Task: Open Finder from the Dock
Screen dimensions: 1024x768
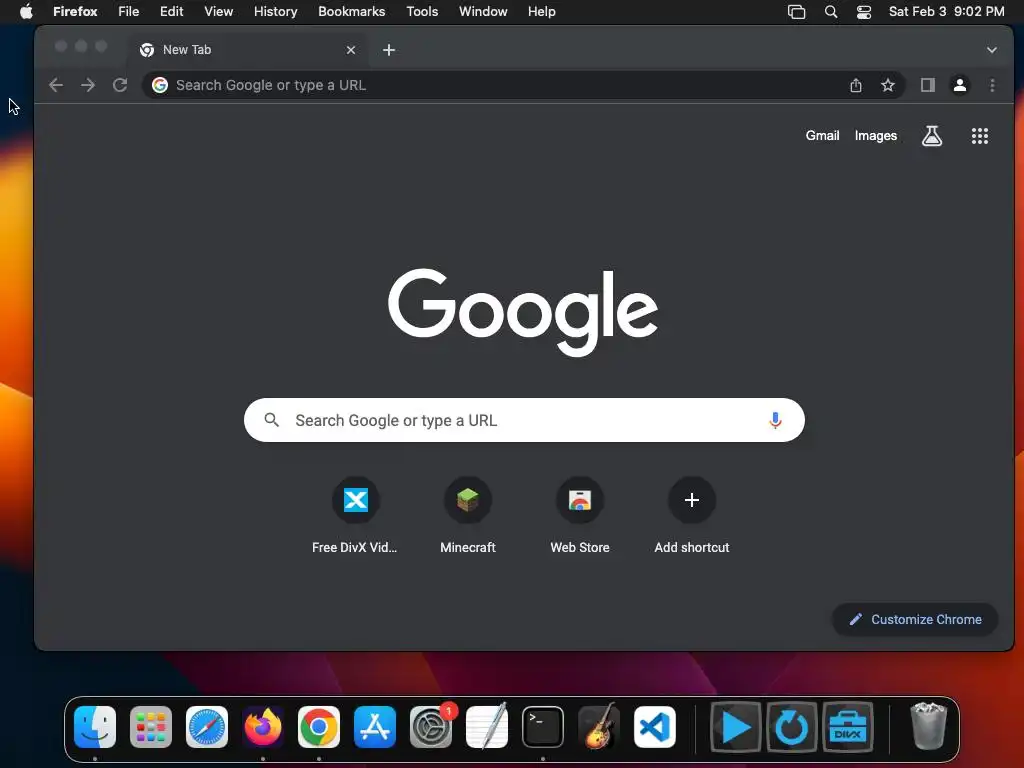Action: [95, 727]
